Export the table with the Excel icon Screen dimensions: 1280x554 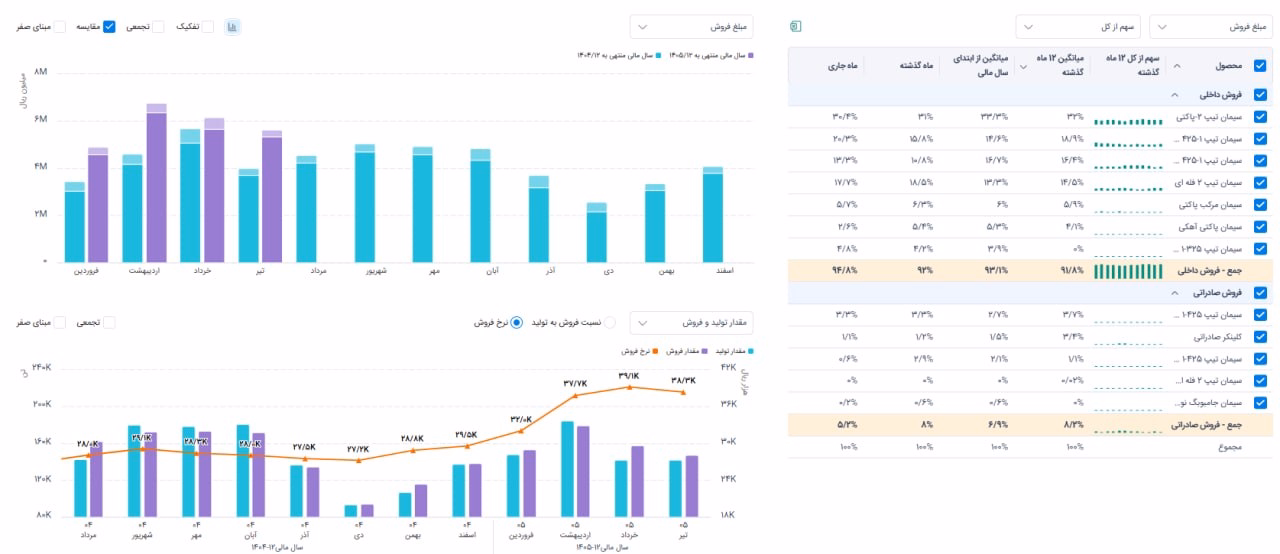pos(796,26)
